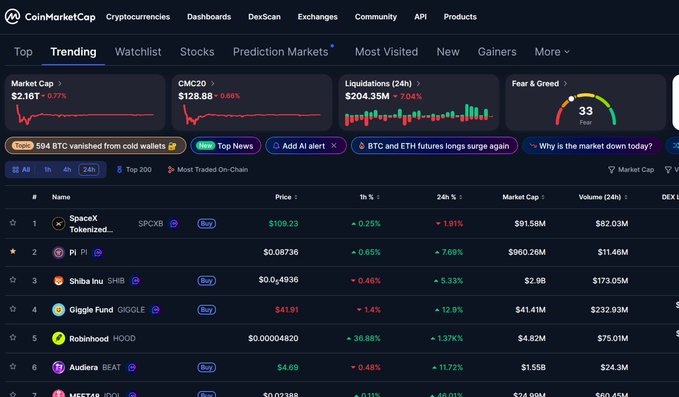The image size is (679, 397).
Task: Sort table by Market Cap column
Action: (x=524, y=197)
